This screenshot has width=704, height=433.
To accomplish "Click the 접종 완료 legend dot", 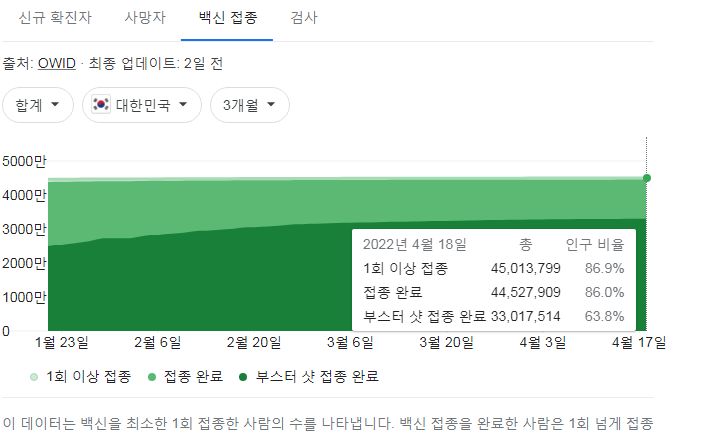I will 152,377.
